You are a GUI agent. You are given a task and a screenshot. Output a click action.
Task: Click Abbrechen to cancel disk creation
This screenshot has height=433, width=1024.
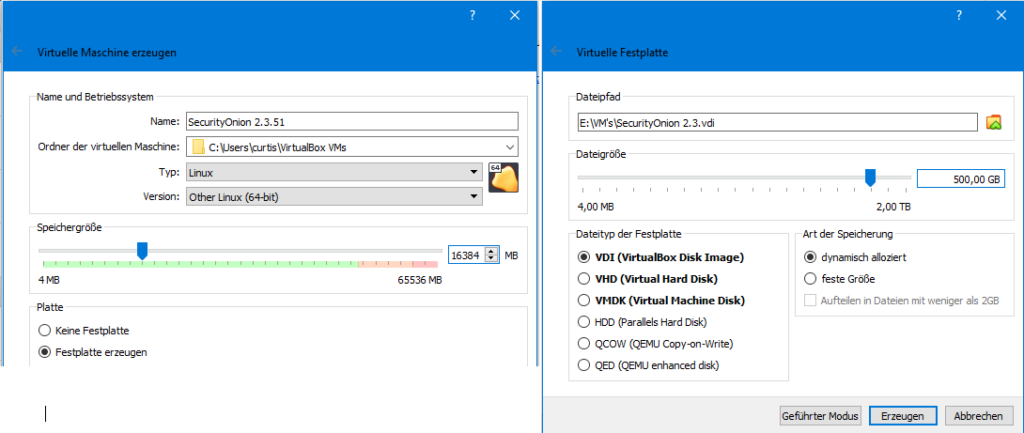coord(979,415)
